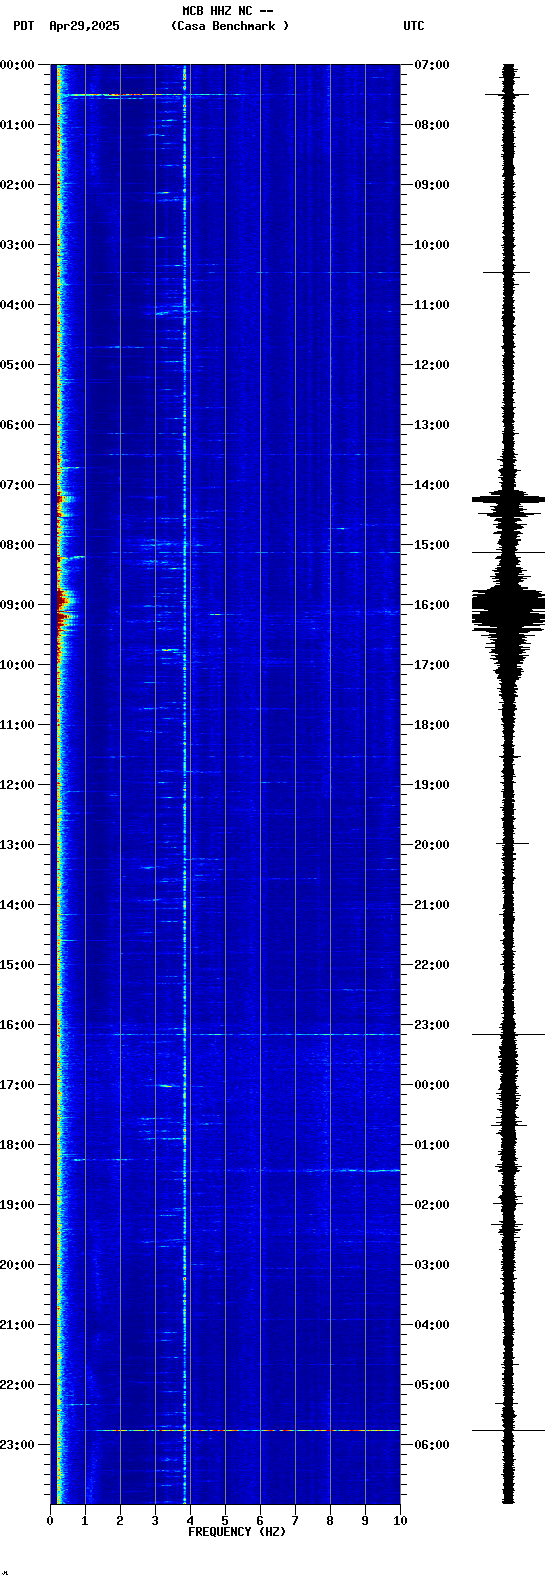Select the '(Casa Benchmark )' subtitle

pyautogui.click(x=230, y=26)
